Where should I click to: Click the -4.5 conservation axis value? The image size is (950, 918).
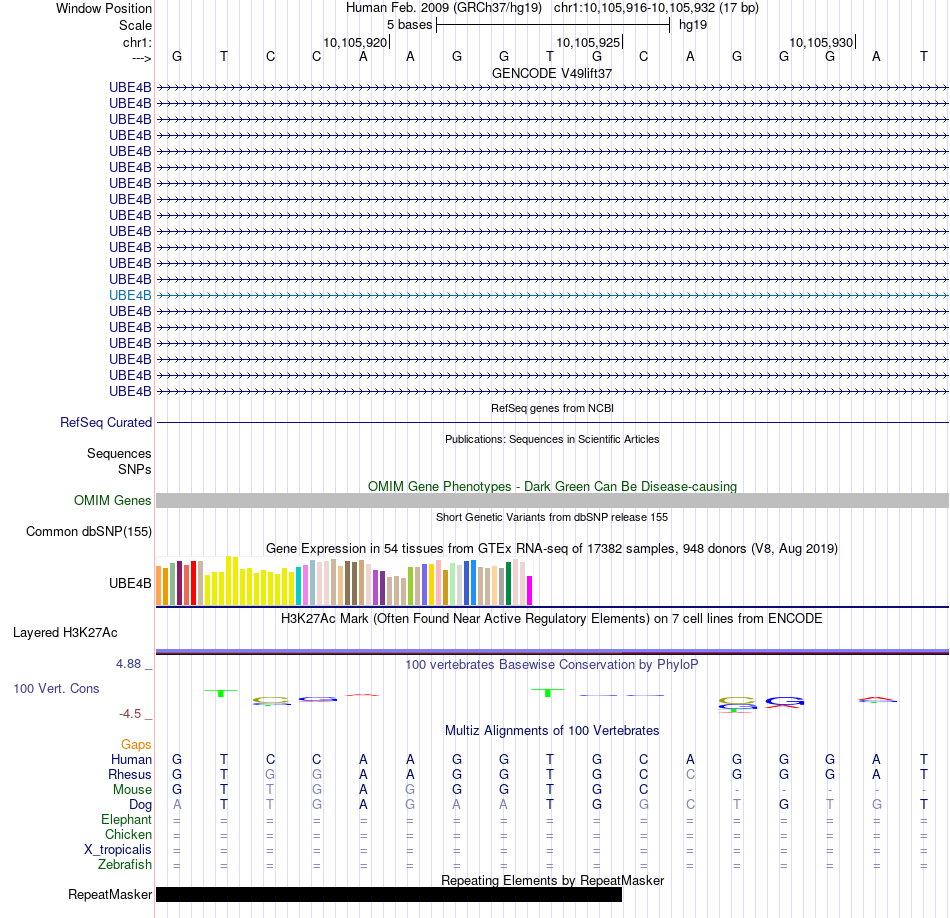click(130, 714)
